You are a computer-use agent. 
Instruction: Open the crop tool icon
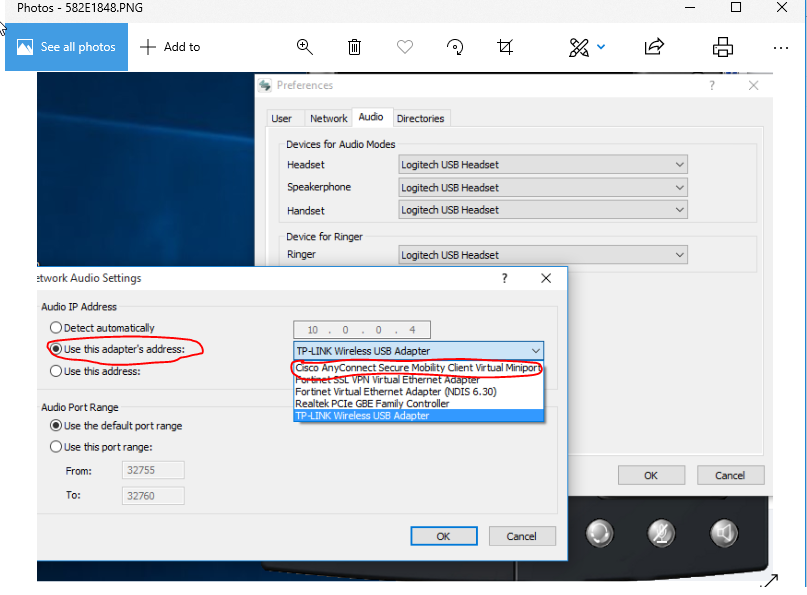click(505, 47)
